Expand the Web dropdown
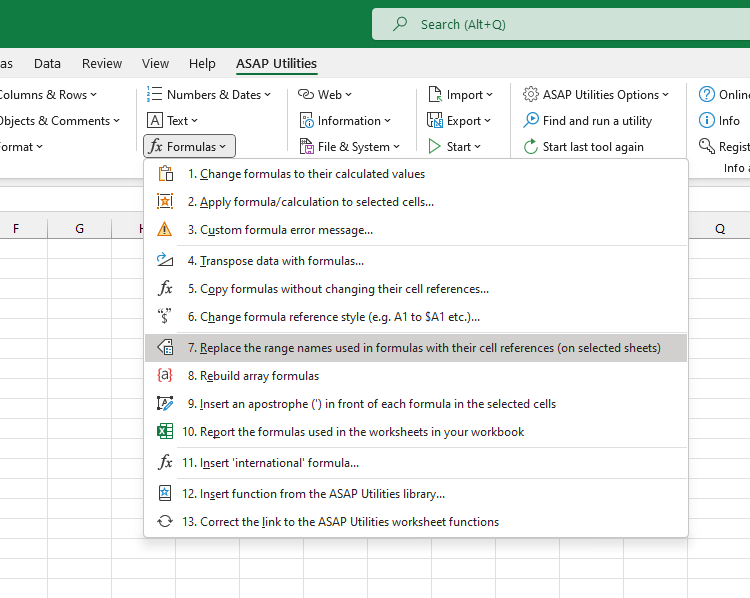 point(325,95)
